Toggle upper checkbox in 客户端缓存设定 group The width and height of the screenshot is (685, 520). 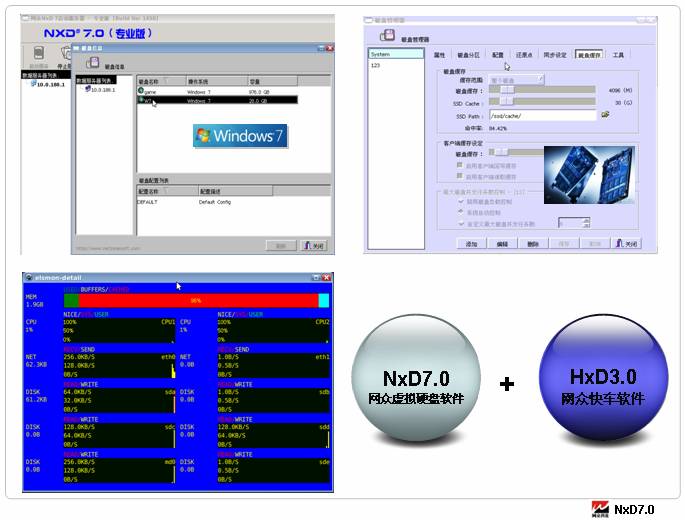[x=460, y=165]
